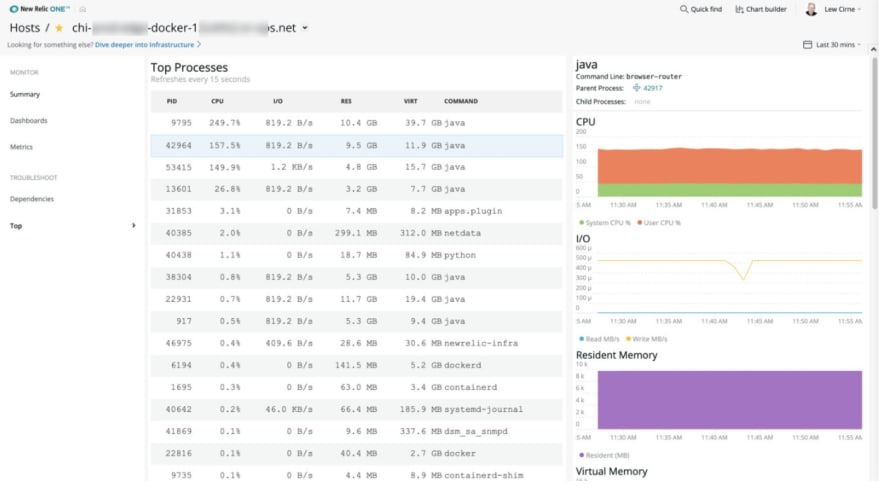
Task: Select the java process row PID 9795
Action: [x=356, y=123]
